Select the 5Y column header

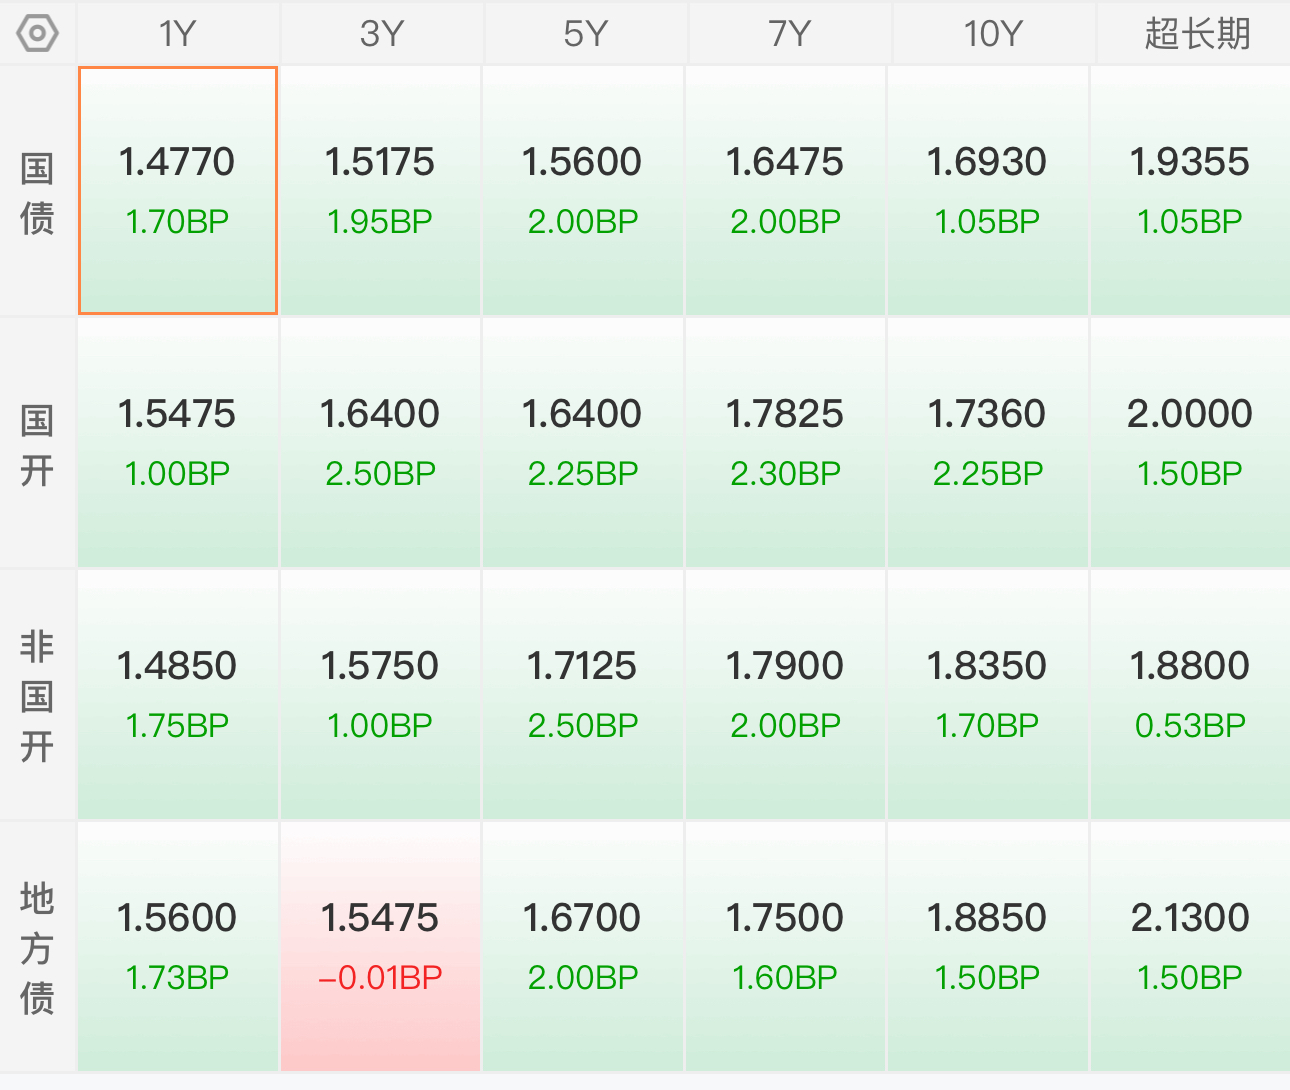point(585,33)
